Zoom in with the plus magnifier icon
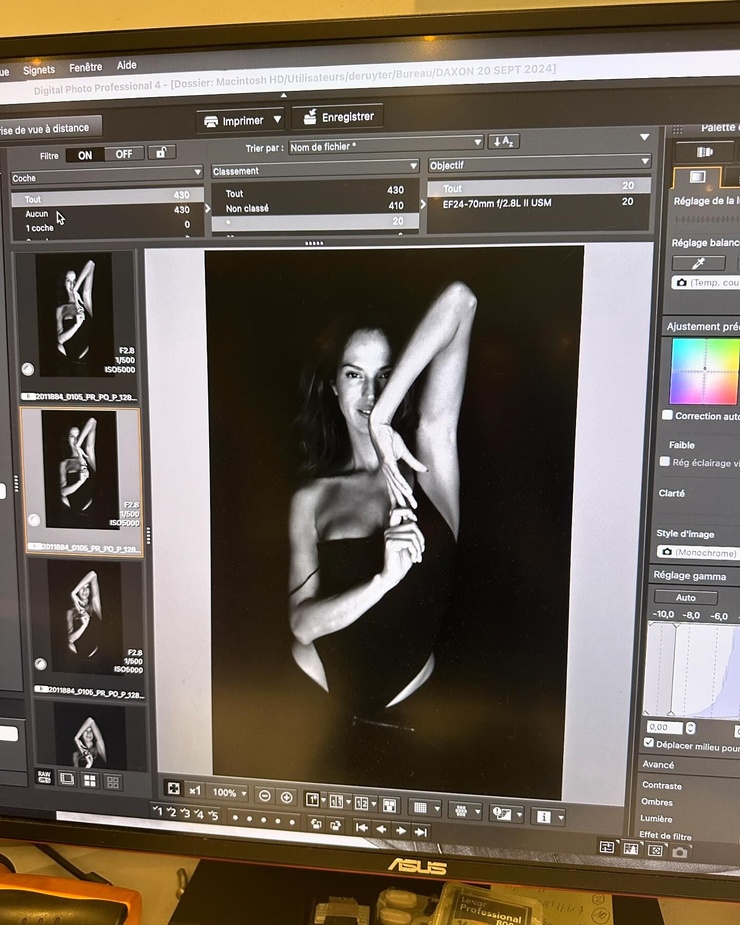 click(286, 798)
